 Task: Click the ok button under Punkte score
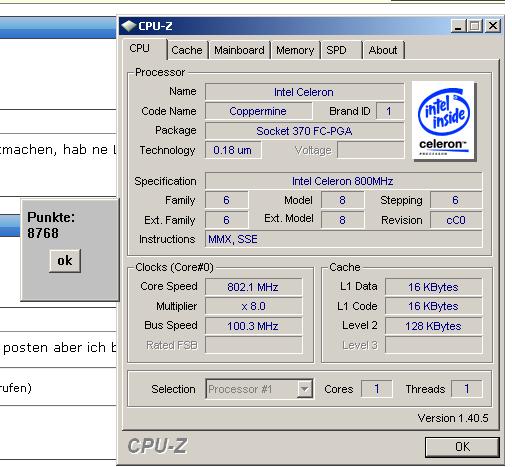tap(65, 261)
